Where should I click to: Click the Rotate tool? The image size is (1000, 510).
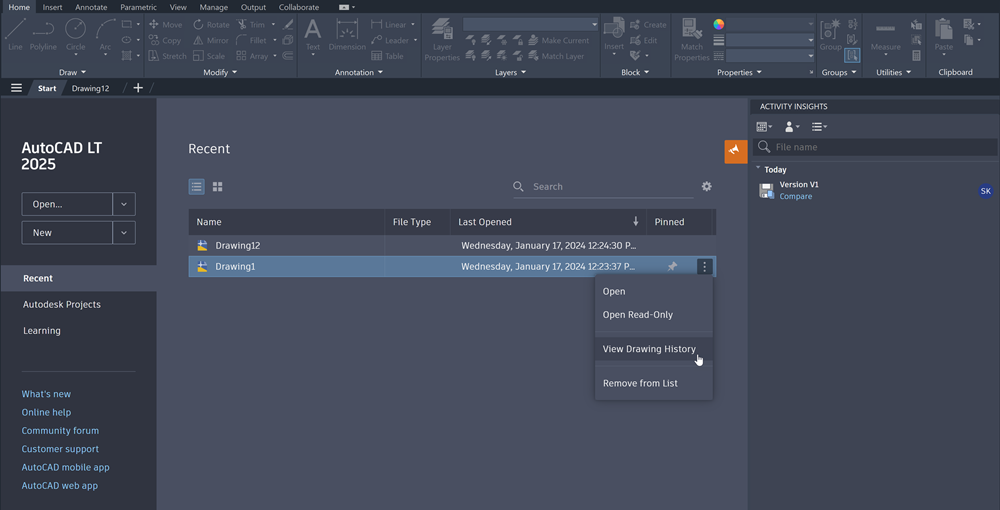pos(211,25)
